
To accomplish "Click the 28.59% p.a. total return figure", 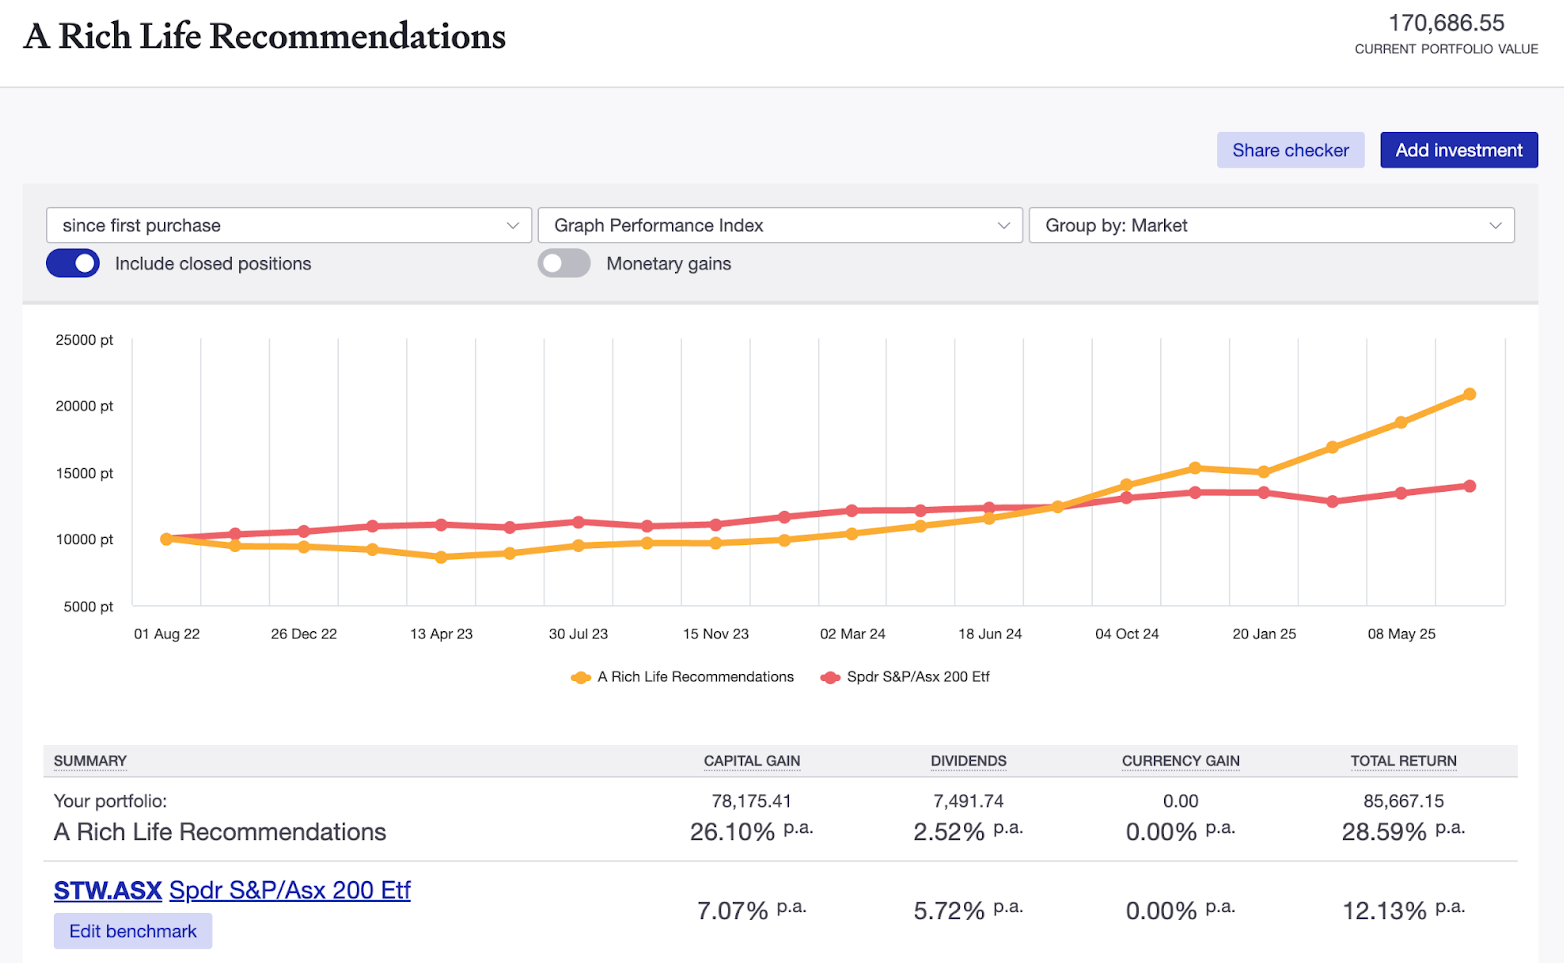I will tap(1404, 831).
